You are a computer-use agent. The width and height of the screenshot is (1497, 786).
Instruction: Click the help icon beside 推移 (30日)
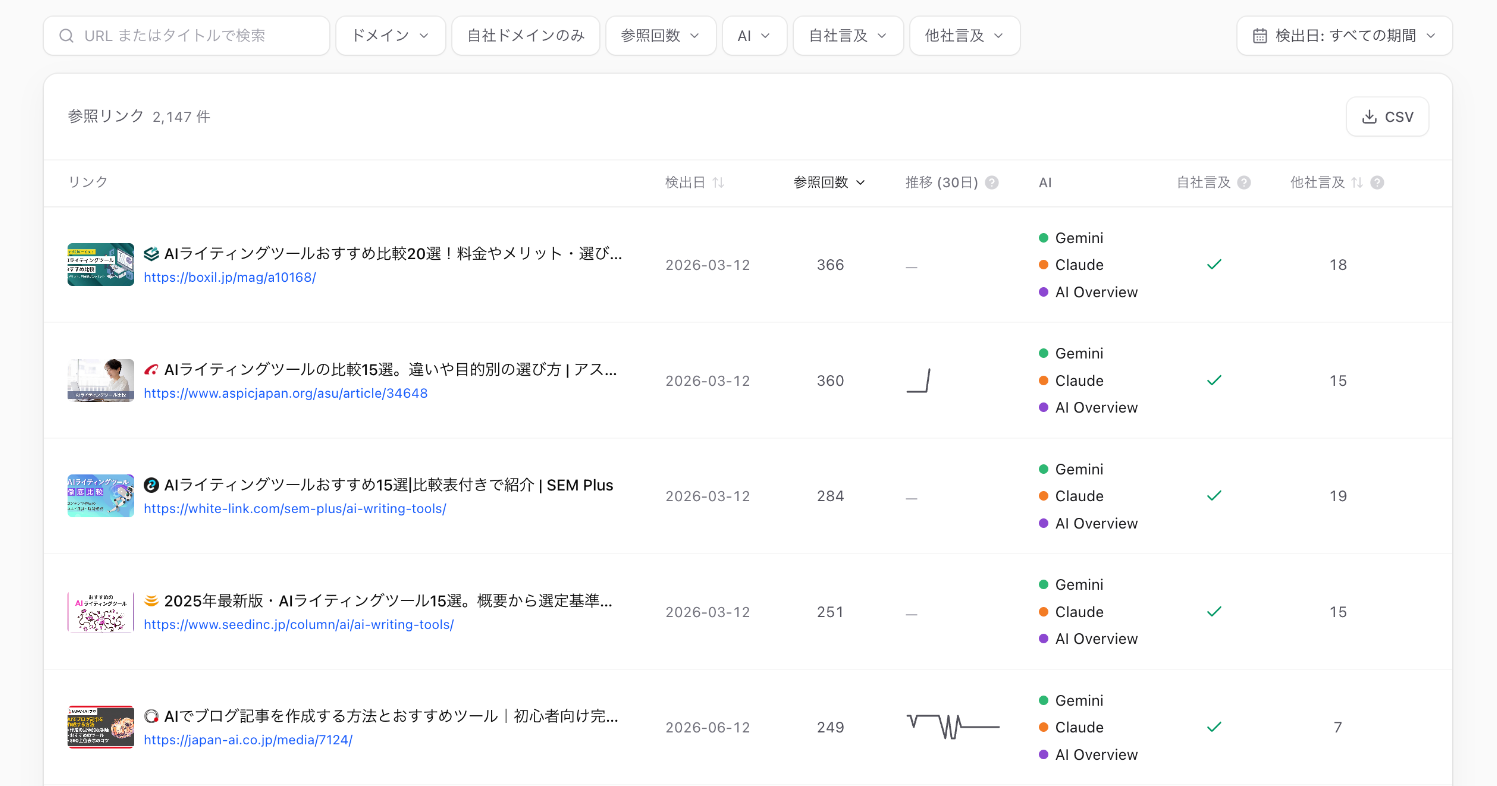tap(992, 183)
